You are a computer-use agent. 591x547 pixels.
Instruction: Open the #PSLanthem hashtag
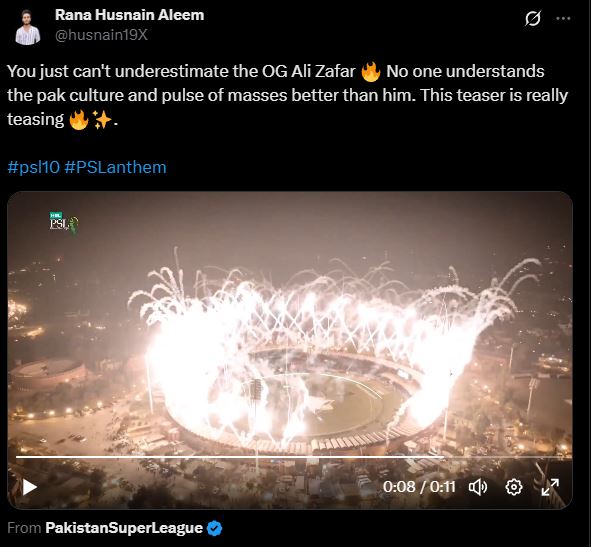tap(115, 167)
